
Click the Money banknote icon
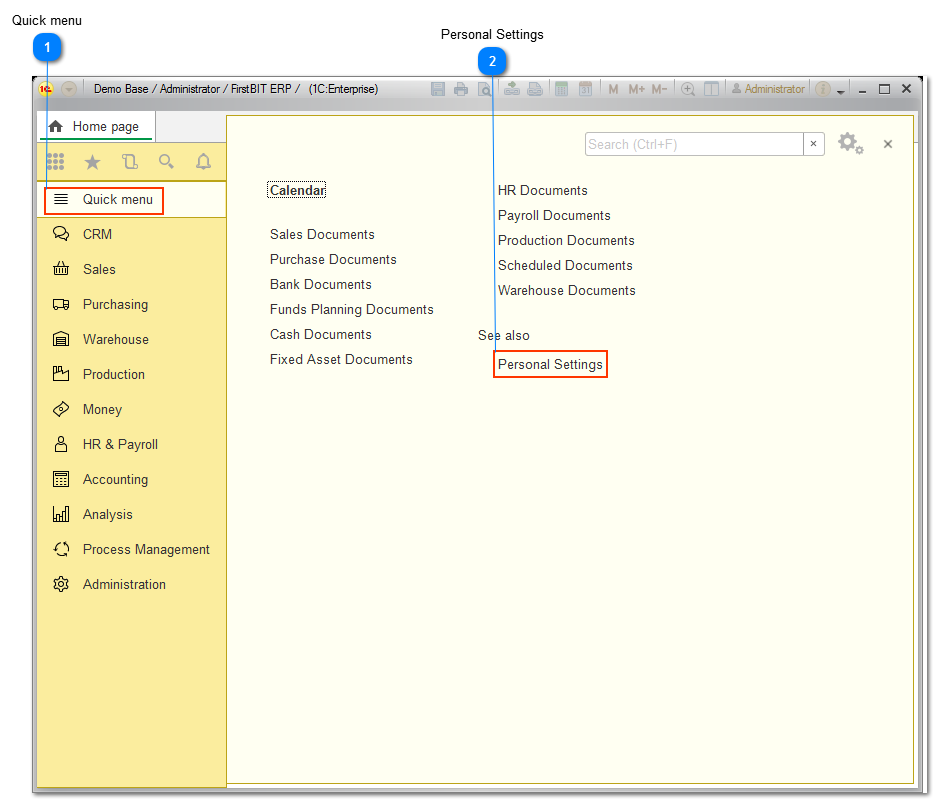(x=61, y=409)
